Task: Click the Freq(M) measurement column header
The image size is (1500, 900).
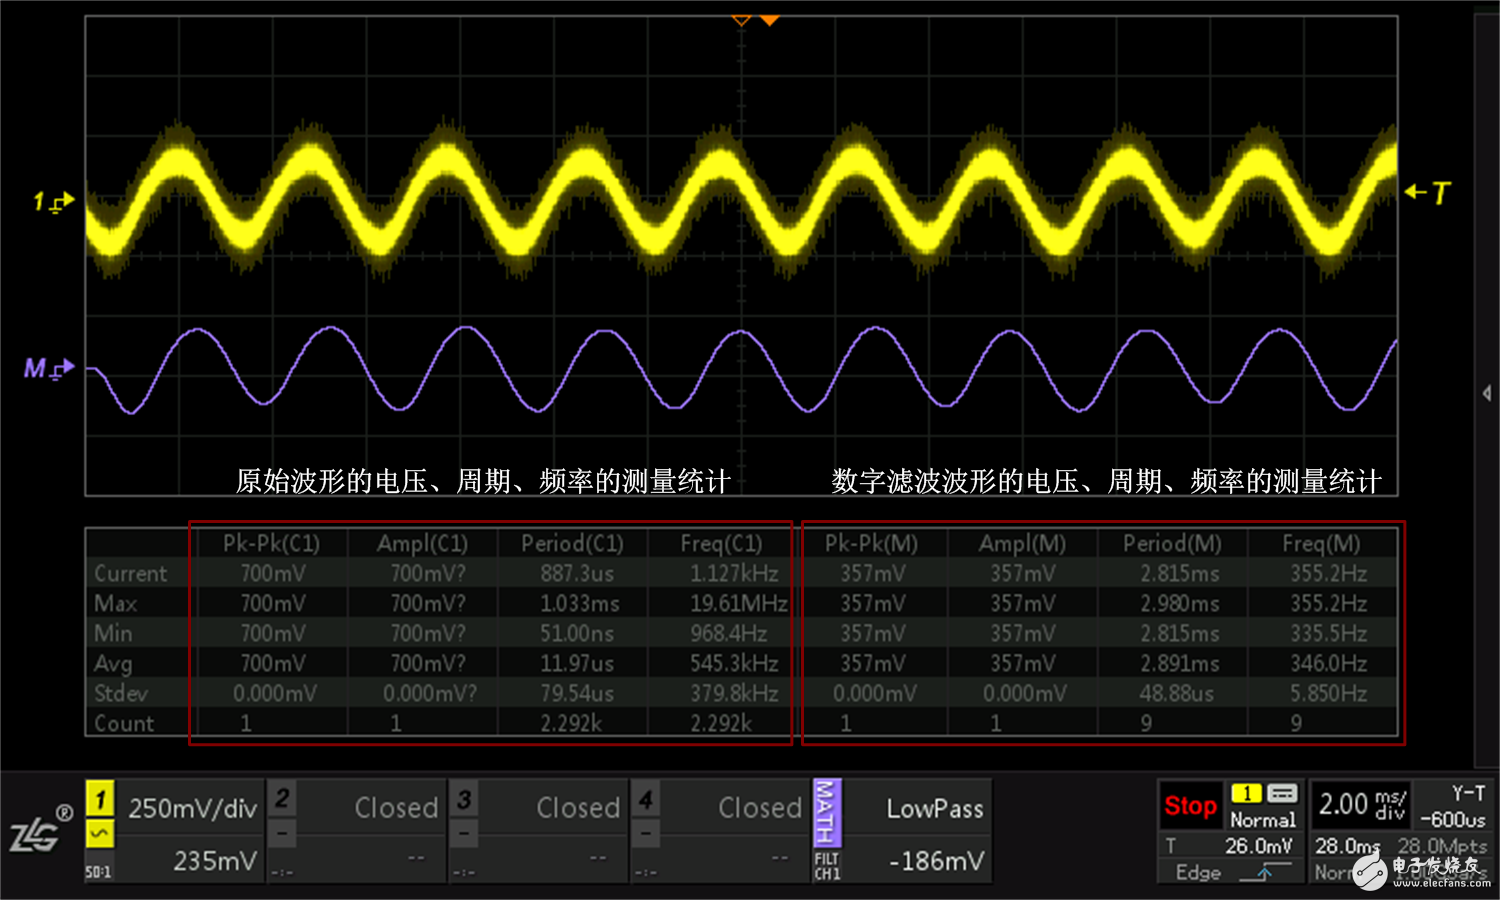Action: pos(1321,543)
